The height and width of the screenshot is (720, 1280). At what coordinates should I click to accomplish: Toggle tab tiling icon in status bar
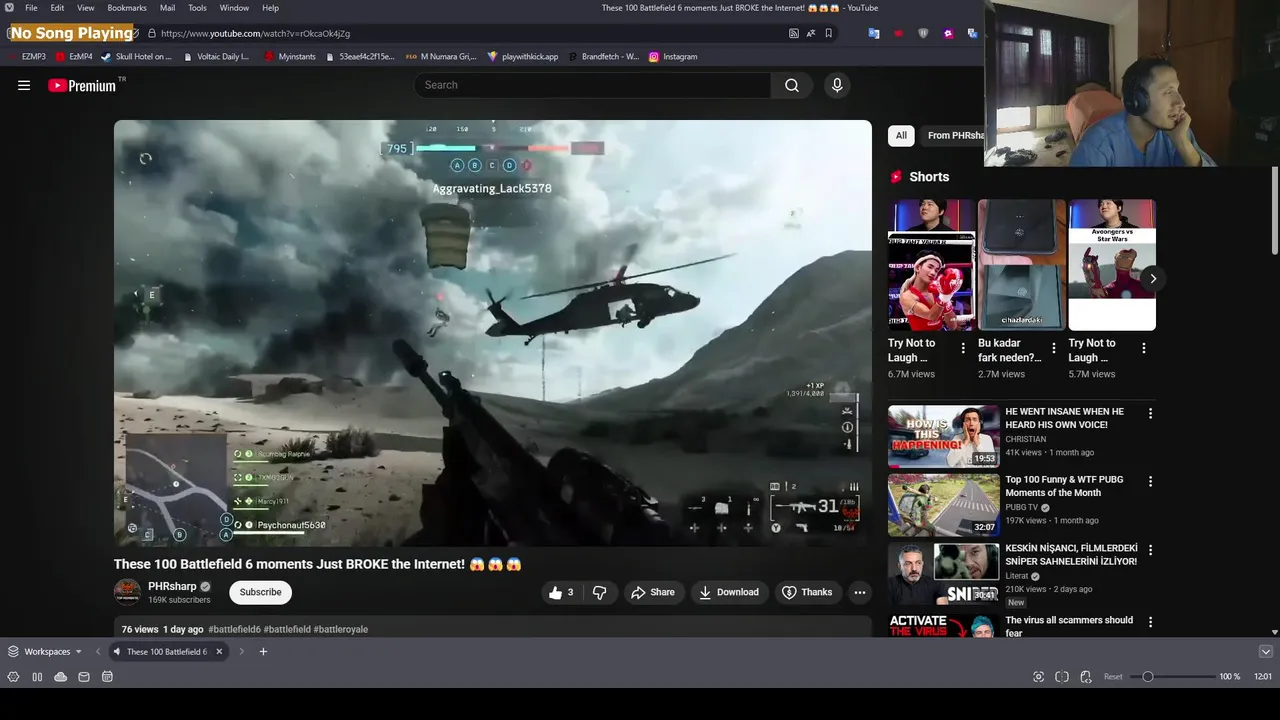click(1062, 677)
